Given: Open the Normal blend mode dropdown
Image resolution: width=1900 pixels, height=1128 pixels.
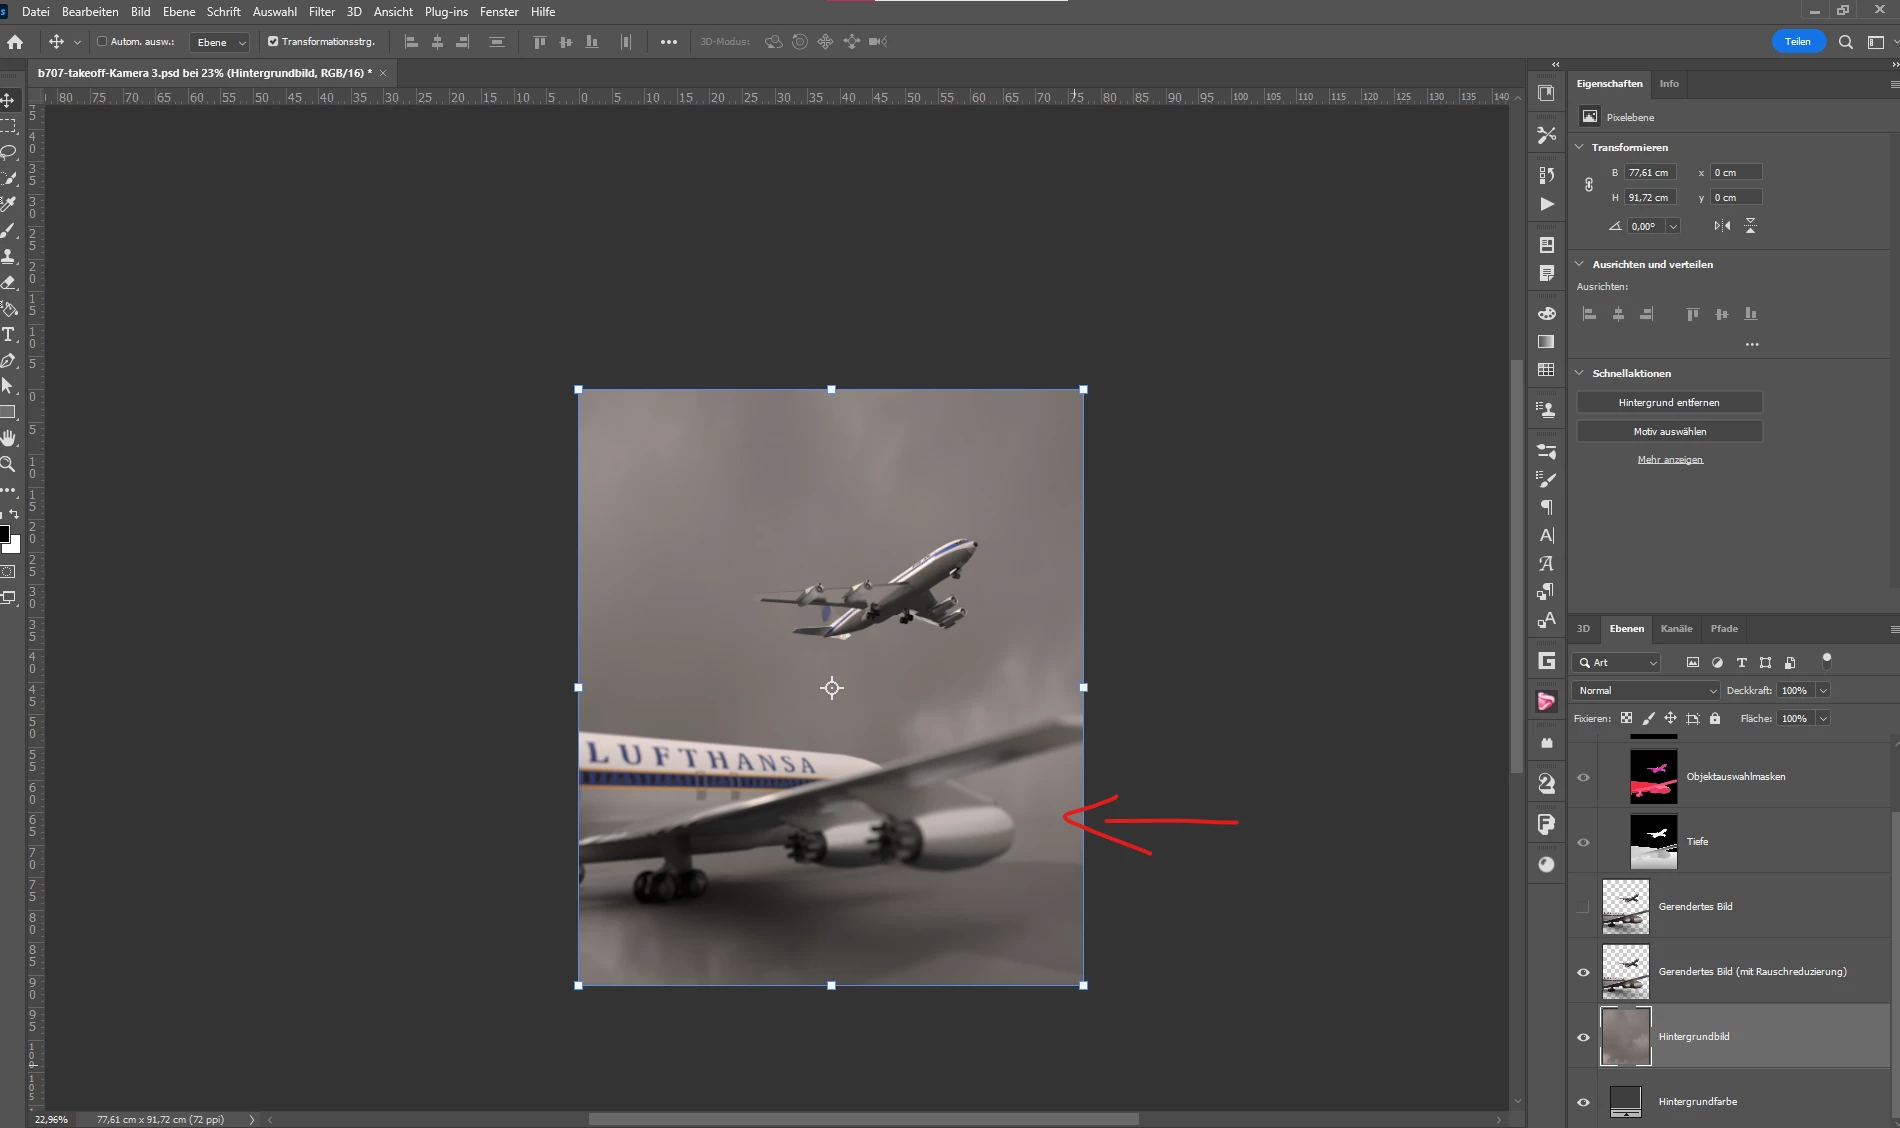Looking at the screenshot, I should (x=1646, y=690).
